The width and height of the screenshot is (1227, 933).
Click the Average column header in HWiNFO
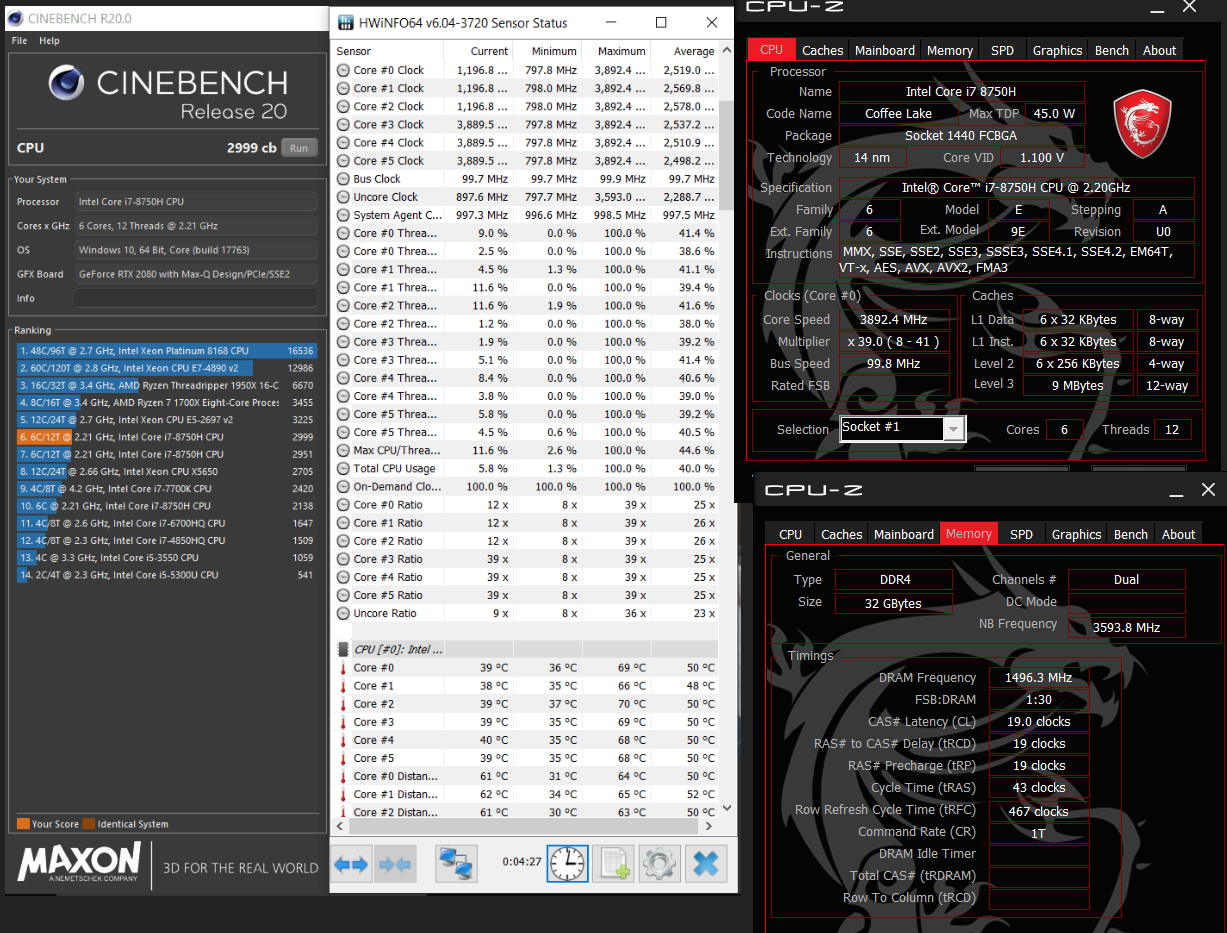[x=684, y=51]
